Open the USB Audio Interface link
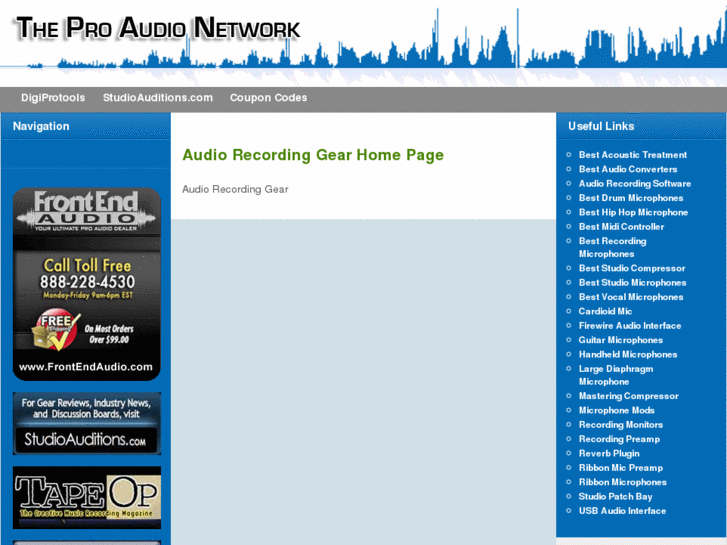Image resolution: width=727 pixels, height=545 pixels. (x=622, y=511)
